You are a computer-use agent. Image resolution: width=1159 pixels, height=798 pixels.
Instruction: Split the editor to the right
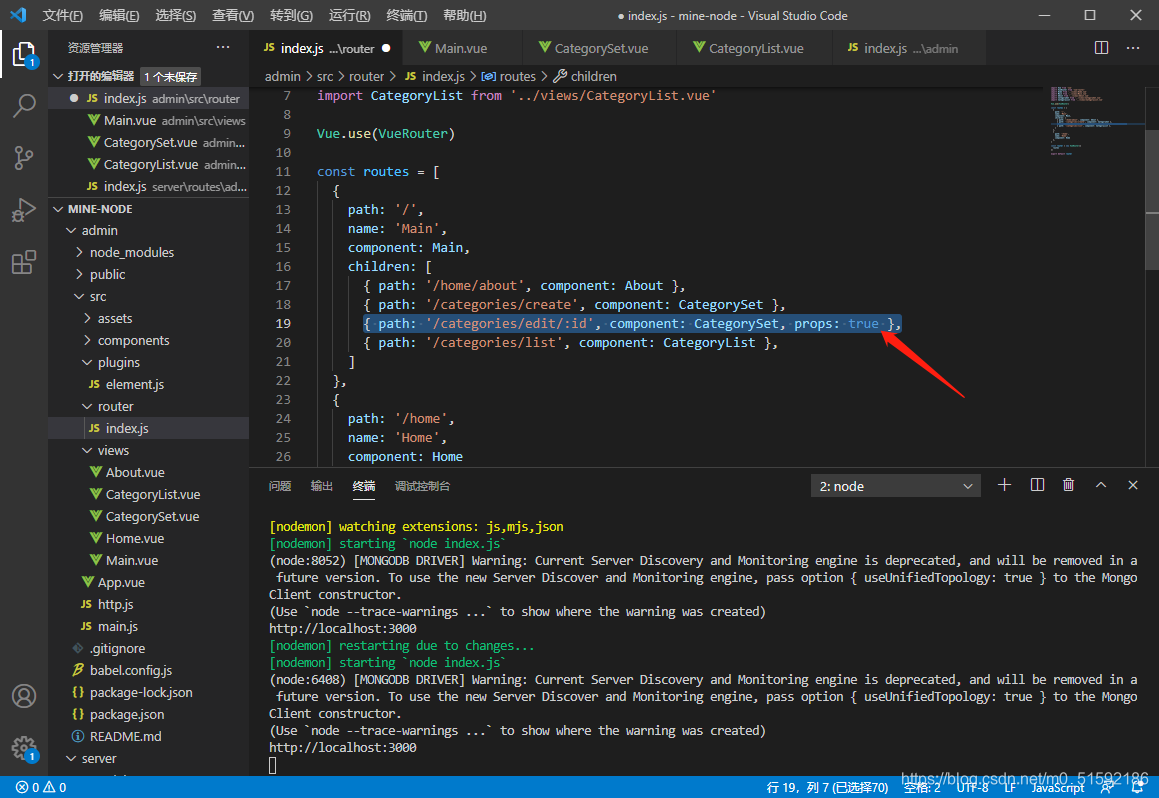(x=1101, y=48)
